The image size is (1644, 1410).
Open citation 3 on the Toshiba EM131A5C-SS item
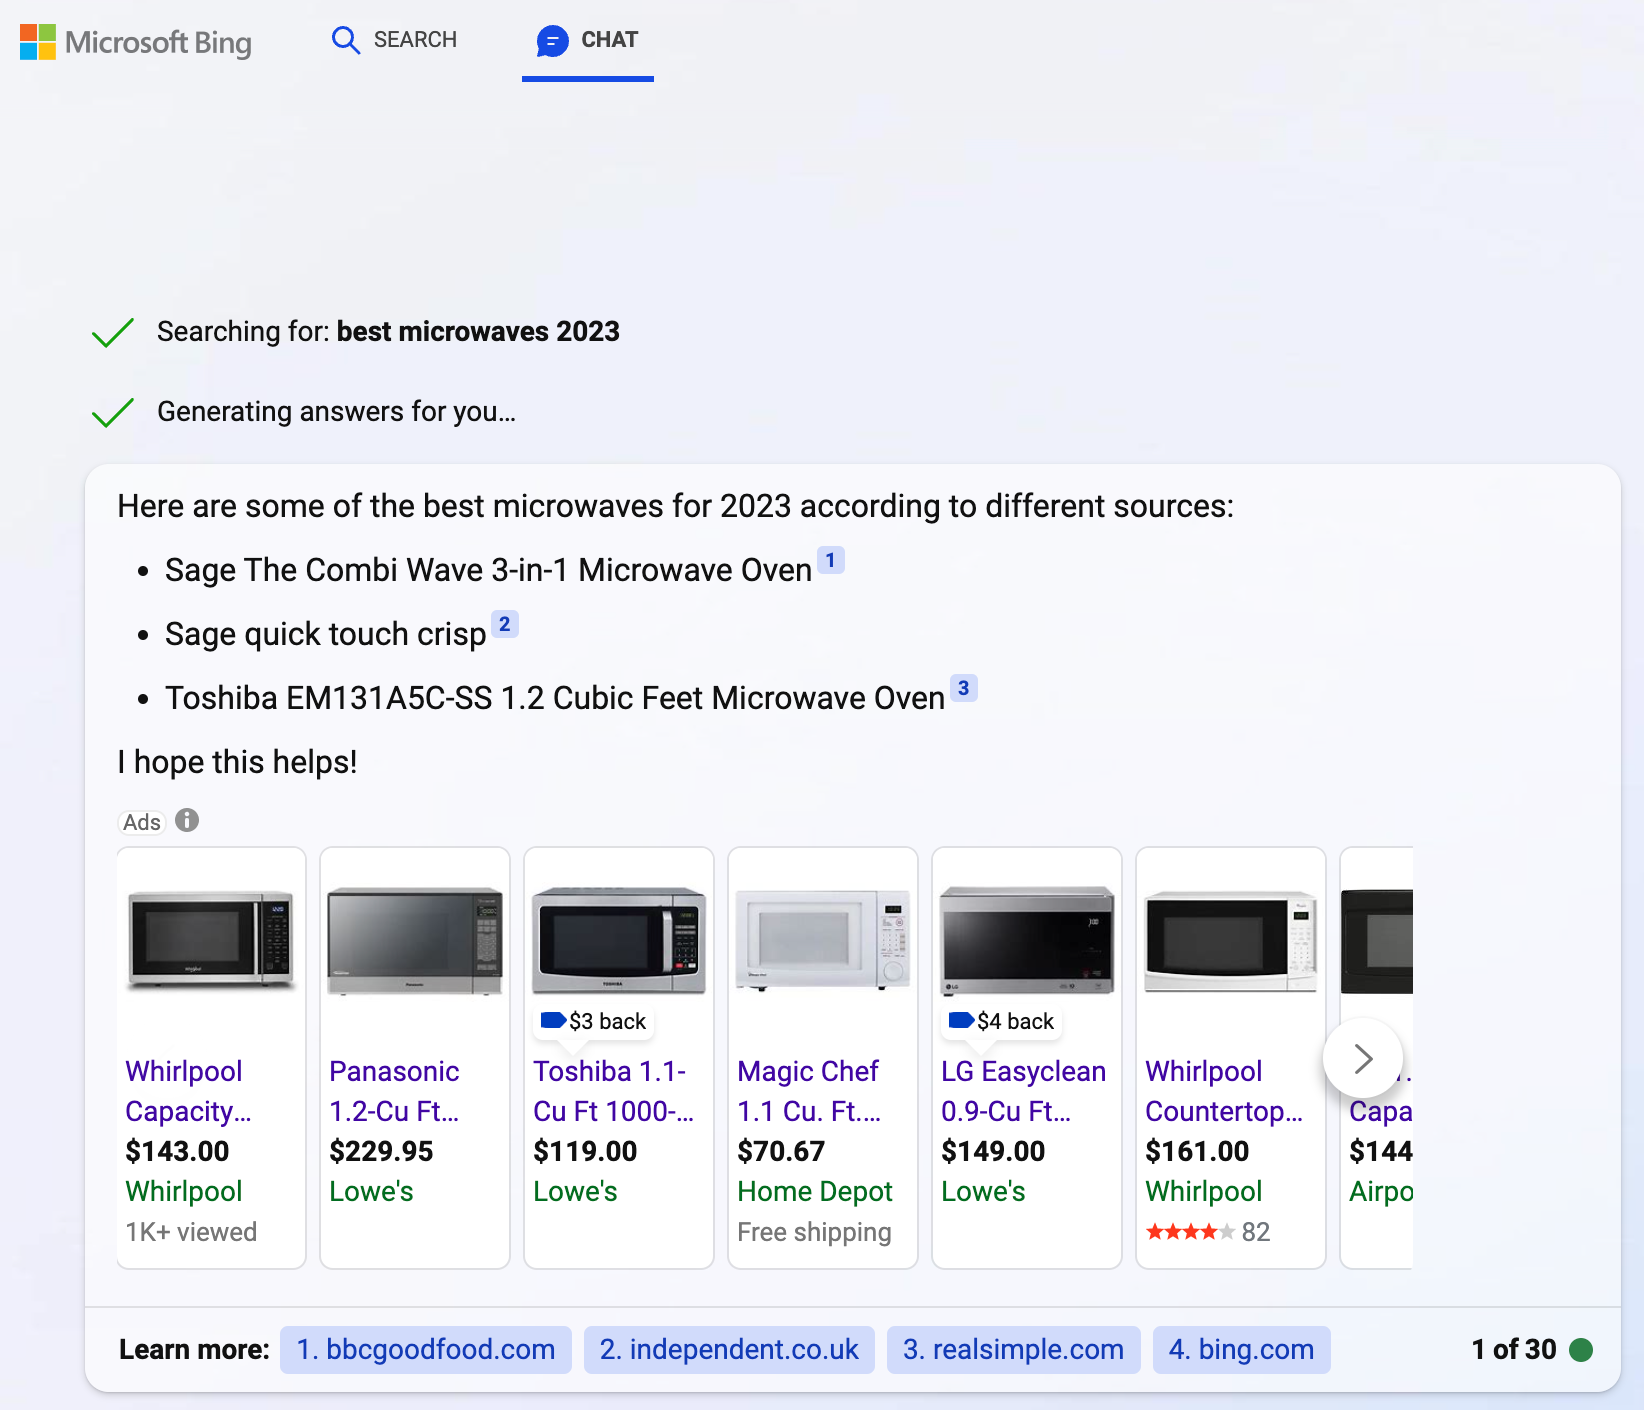point(963,688)
